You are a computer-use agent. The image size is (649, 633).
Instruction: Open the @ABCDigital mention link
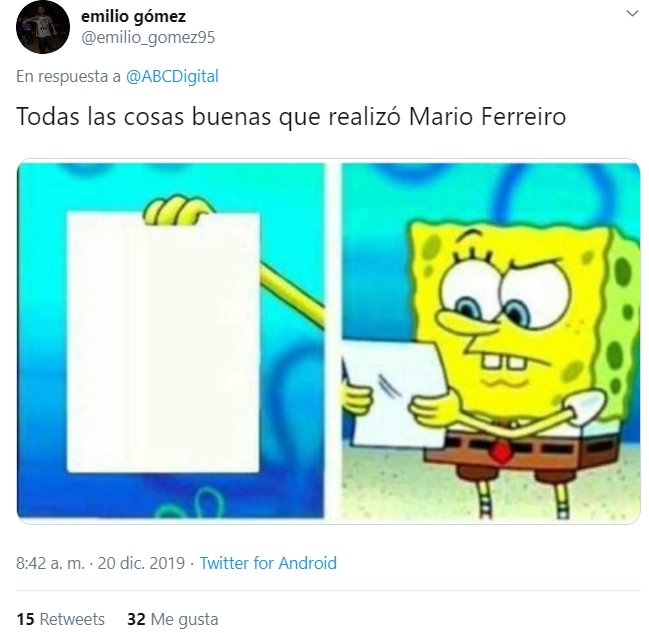coord(172,76)
